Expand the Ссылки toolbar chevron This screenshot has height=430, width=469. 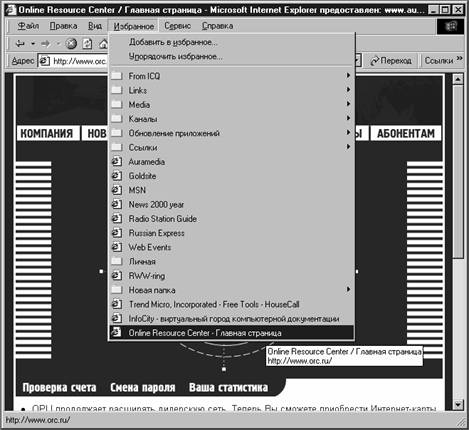click(x=460, y=59)
